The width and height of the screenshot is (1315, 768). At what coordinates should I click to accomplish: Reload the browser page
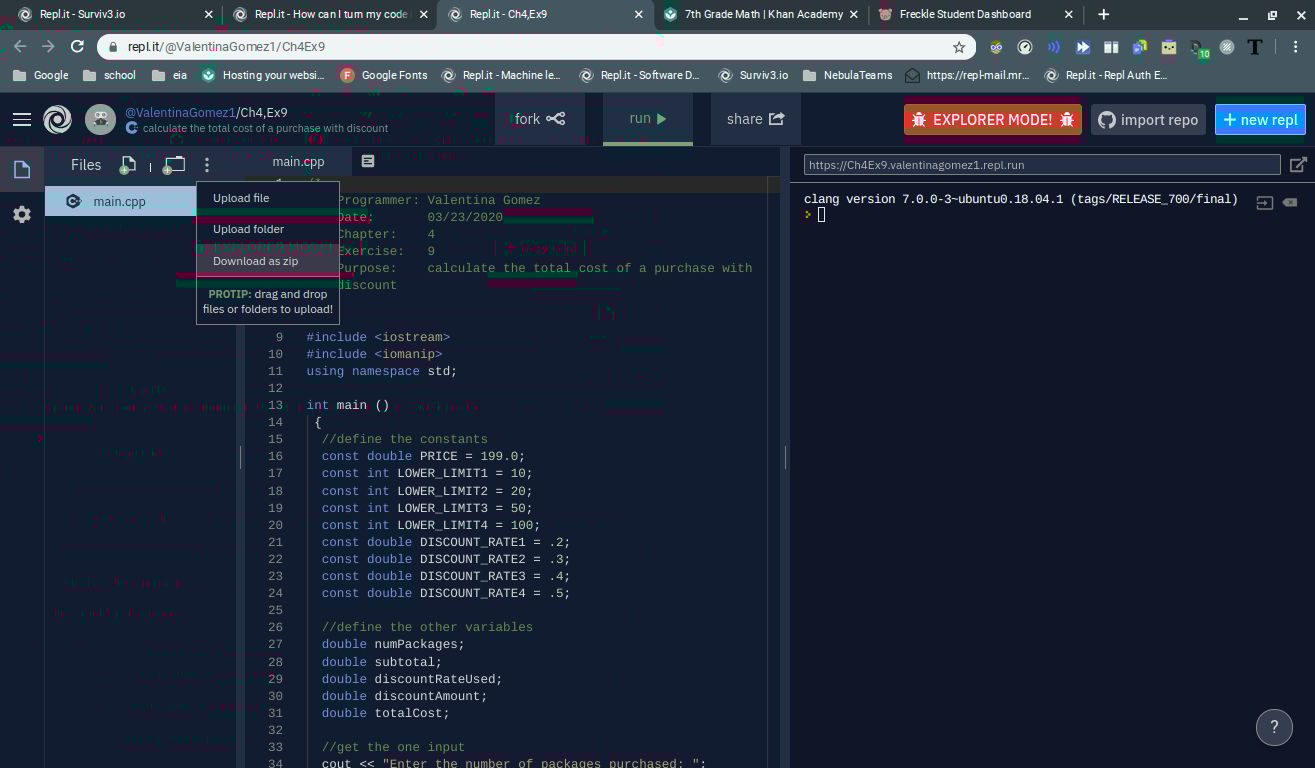tap(77, 47)
